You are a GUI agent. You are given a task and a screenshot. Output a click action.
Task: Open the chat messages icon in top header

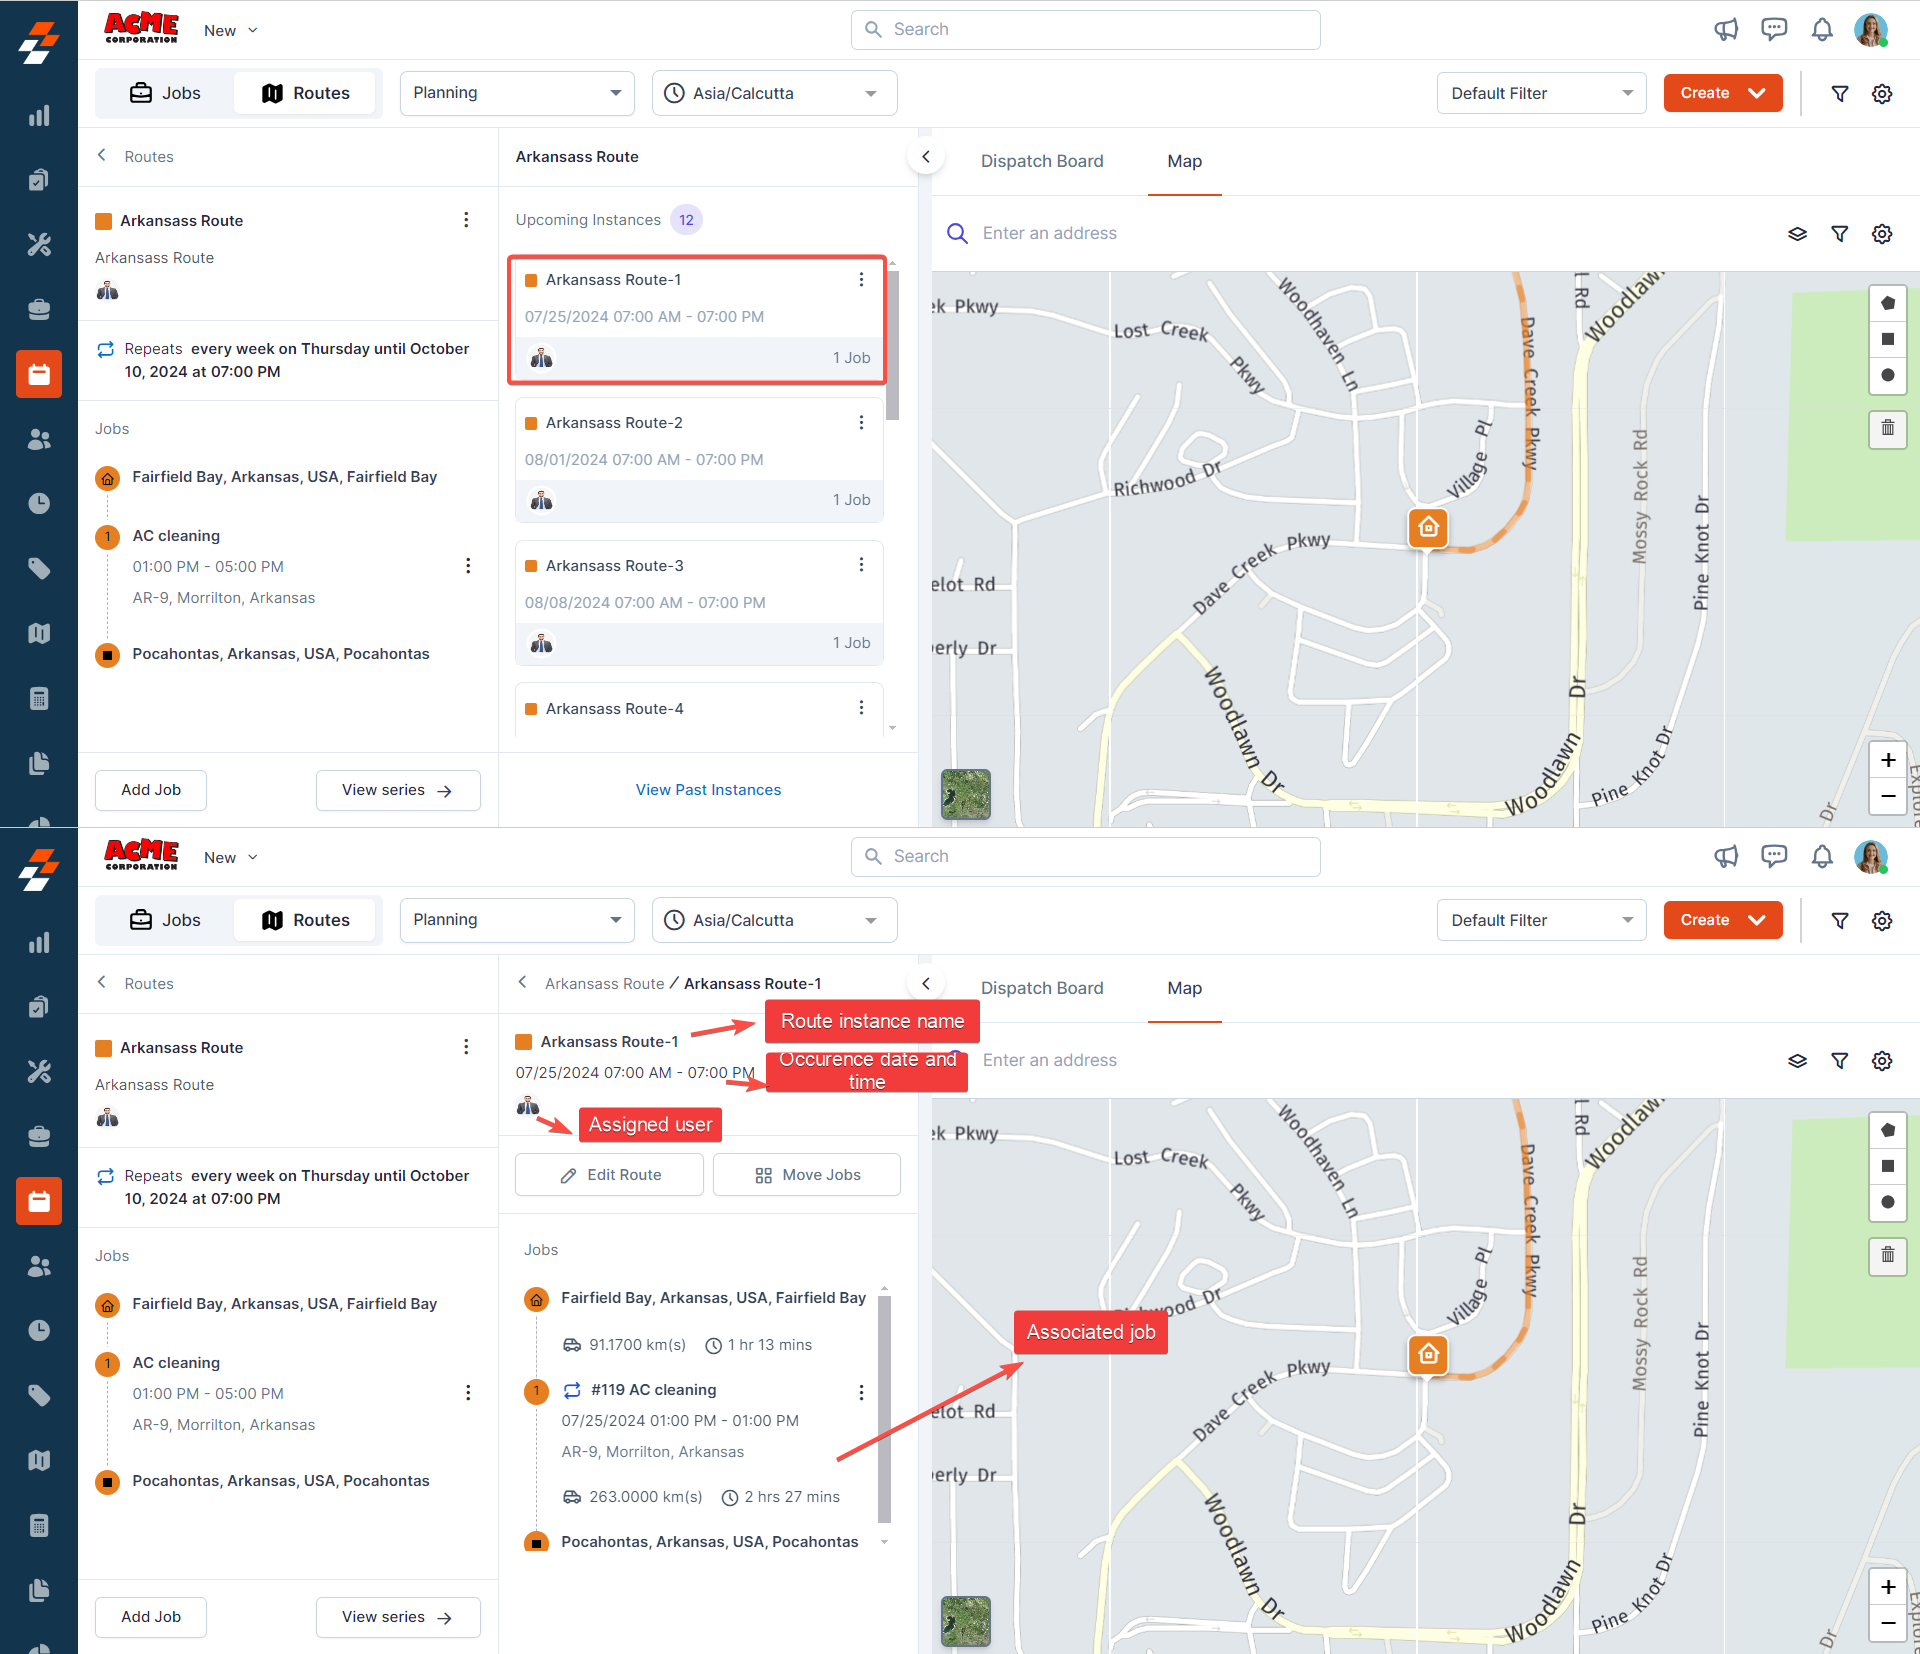(x=1774, y=30)
